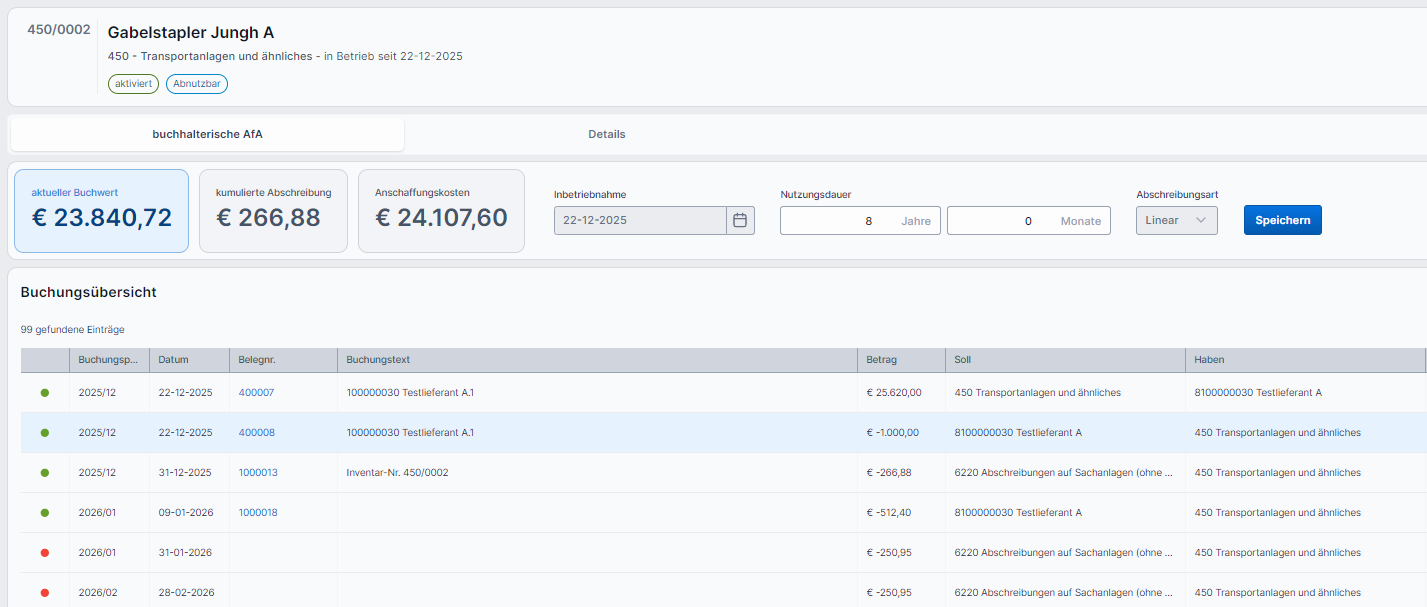Click green status dot of Beleg 400007 row
The height and width of the screenshot is (607, 1427).
point(44,393)
